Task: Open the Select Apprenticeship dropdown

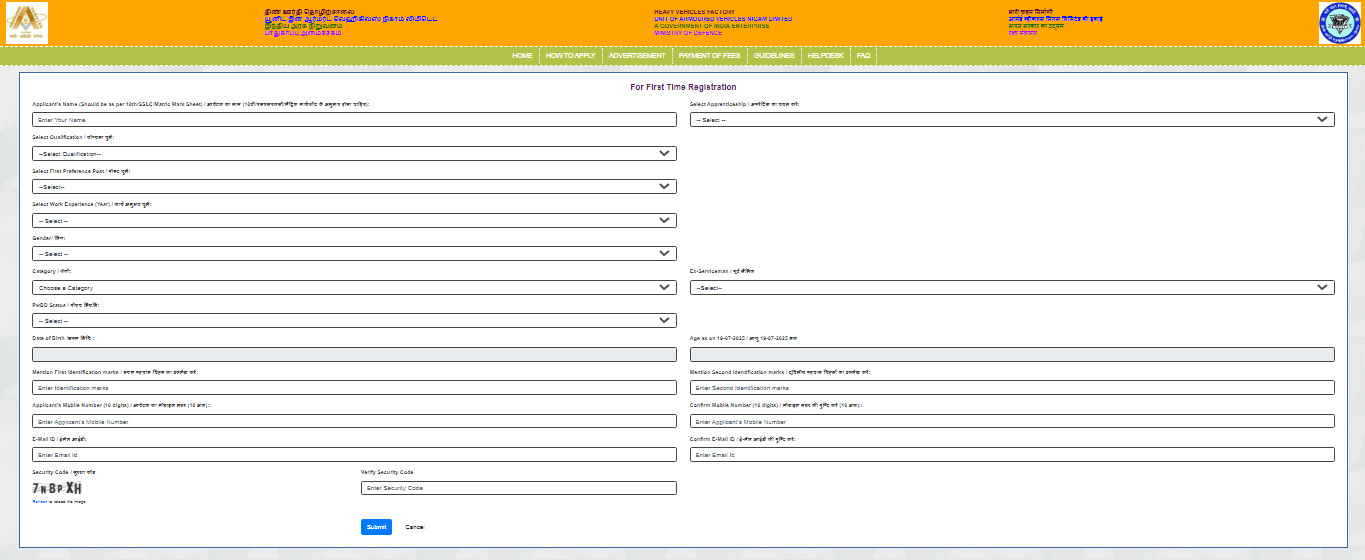Action: (1012, 120)
